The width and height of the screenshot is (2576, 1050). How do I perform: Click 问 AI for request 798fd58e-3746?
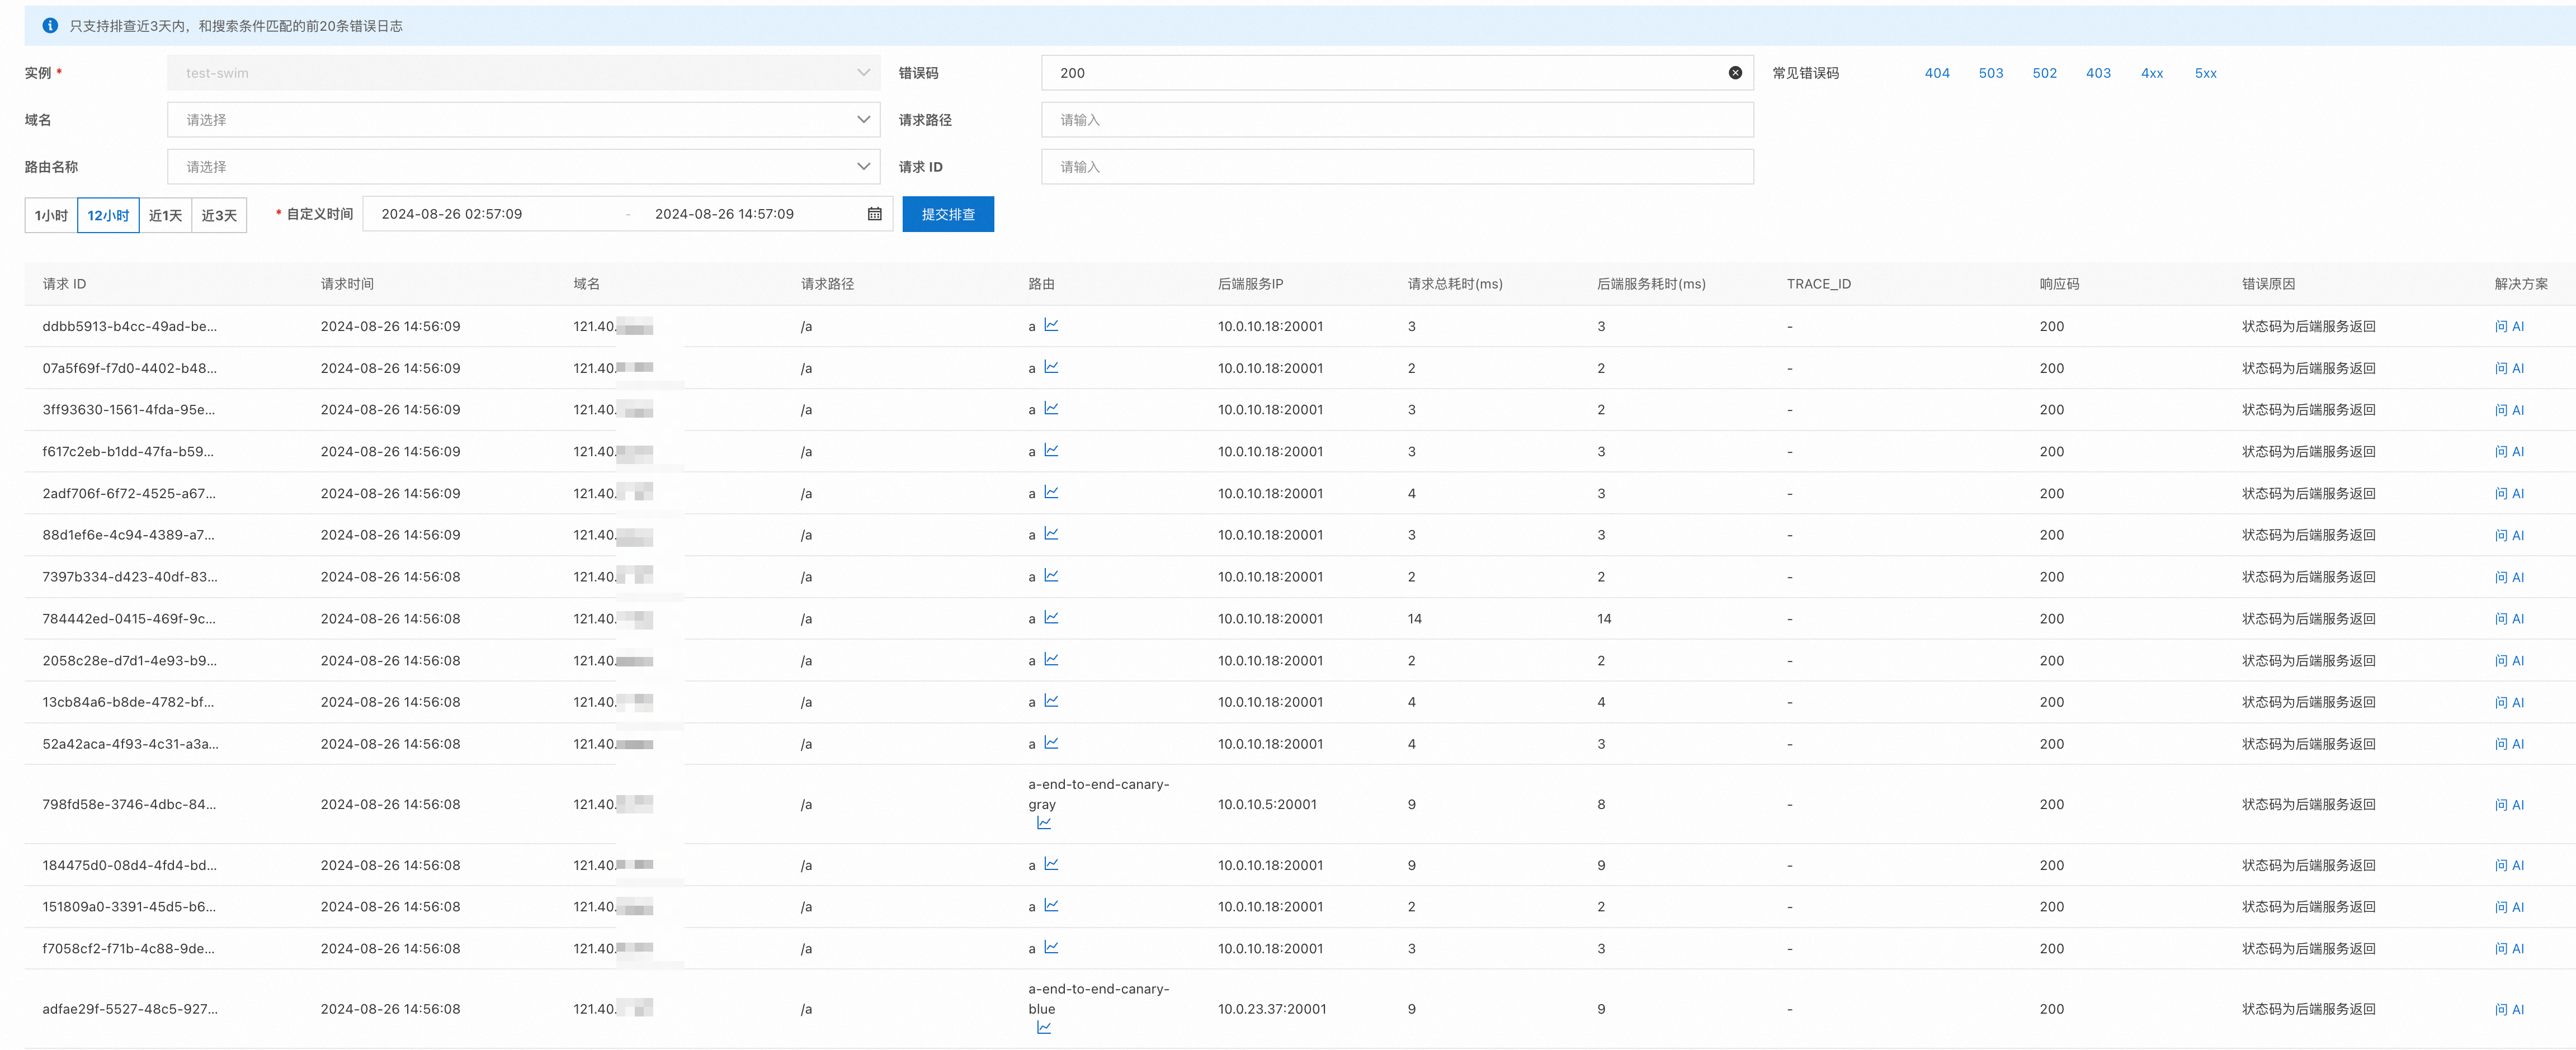pos(2509,805)
